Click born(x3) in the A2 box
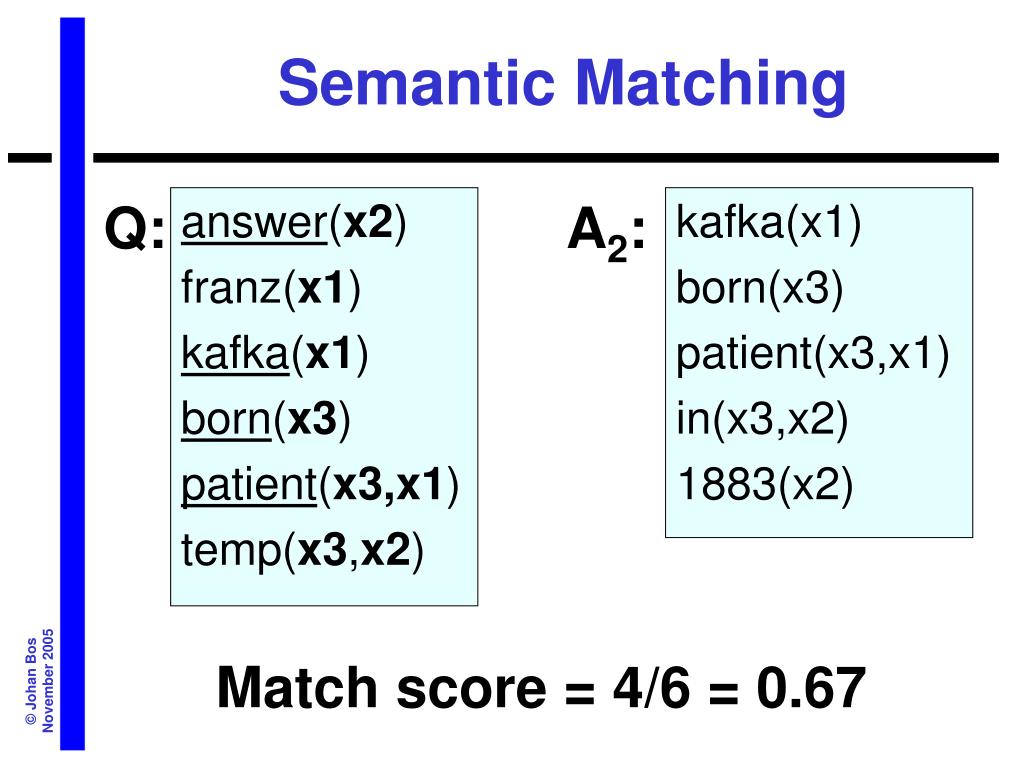 pyautogui.click(x=760, y=288)
